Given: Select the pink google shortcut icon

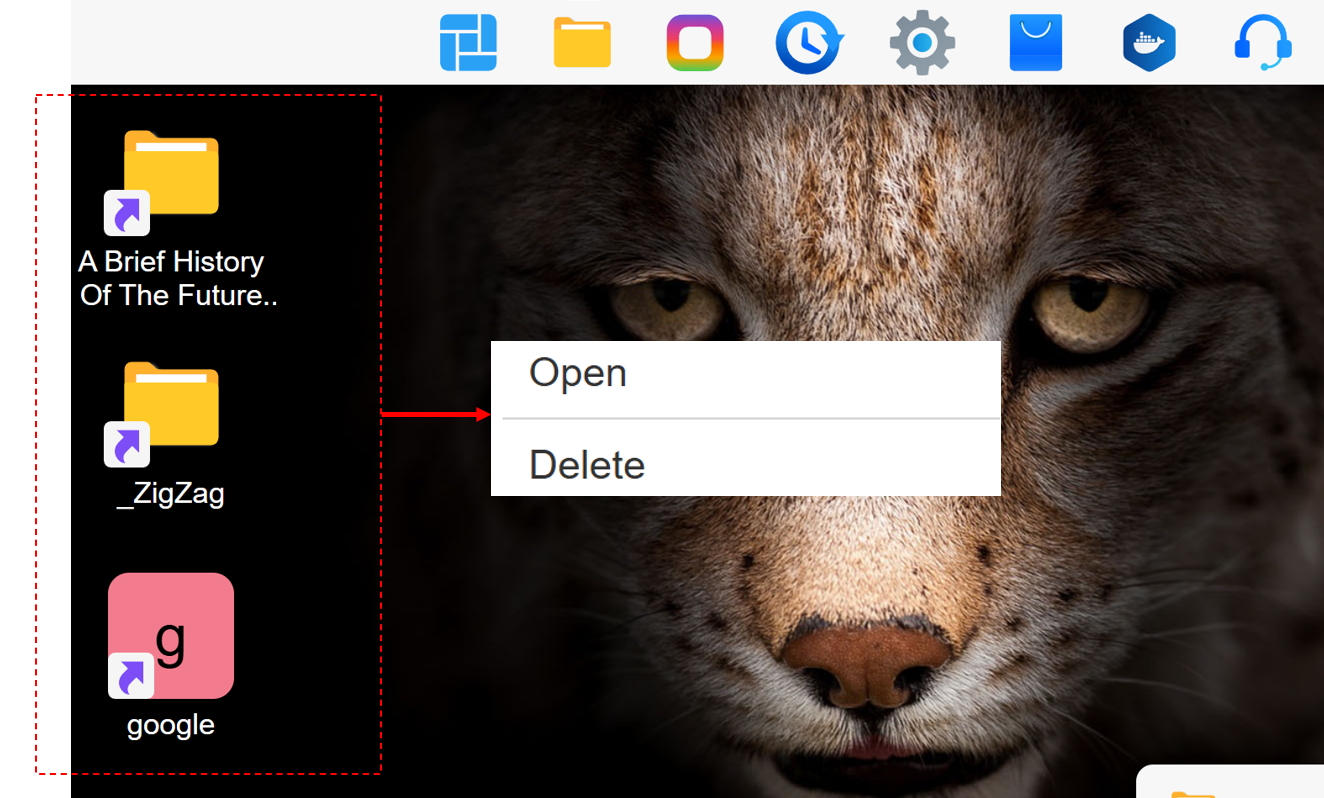Looking at the screenshot, I should pos(170,636).
